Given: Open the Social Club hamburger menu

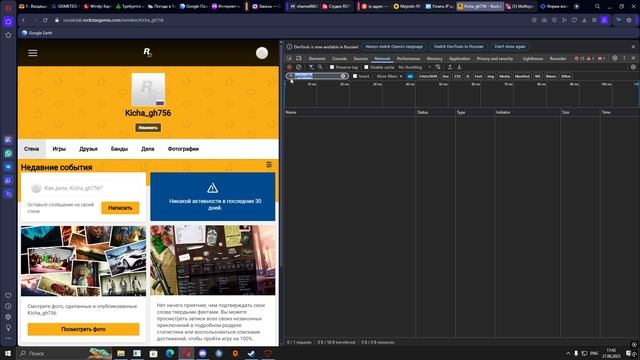Looking at the screenshot, I should pyautogui.click(x=33, y=53).
